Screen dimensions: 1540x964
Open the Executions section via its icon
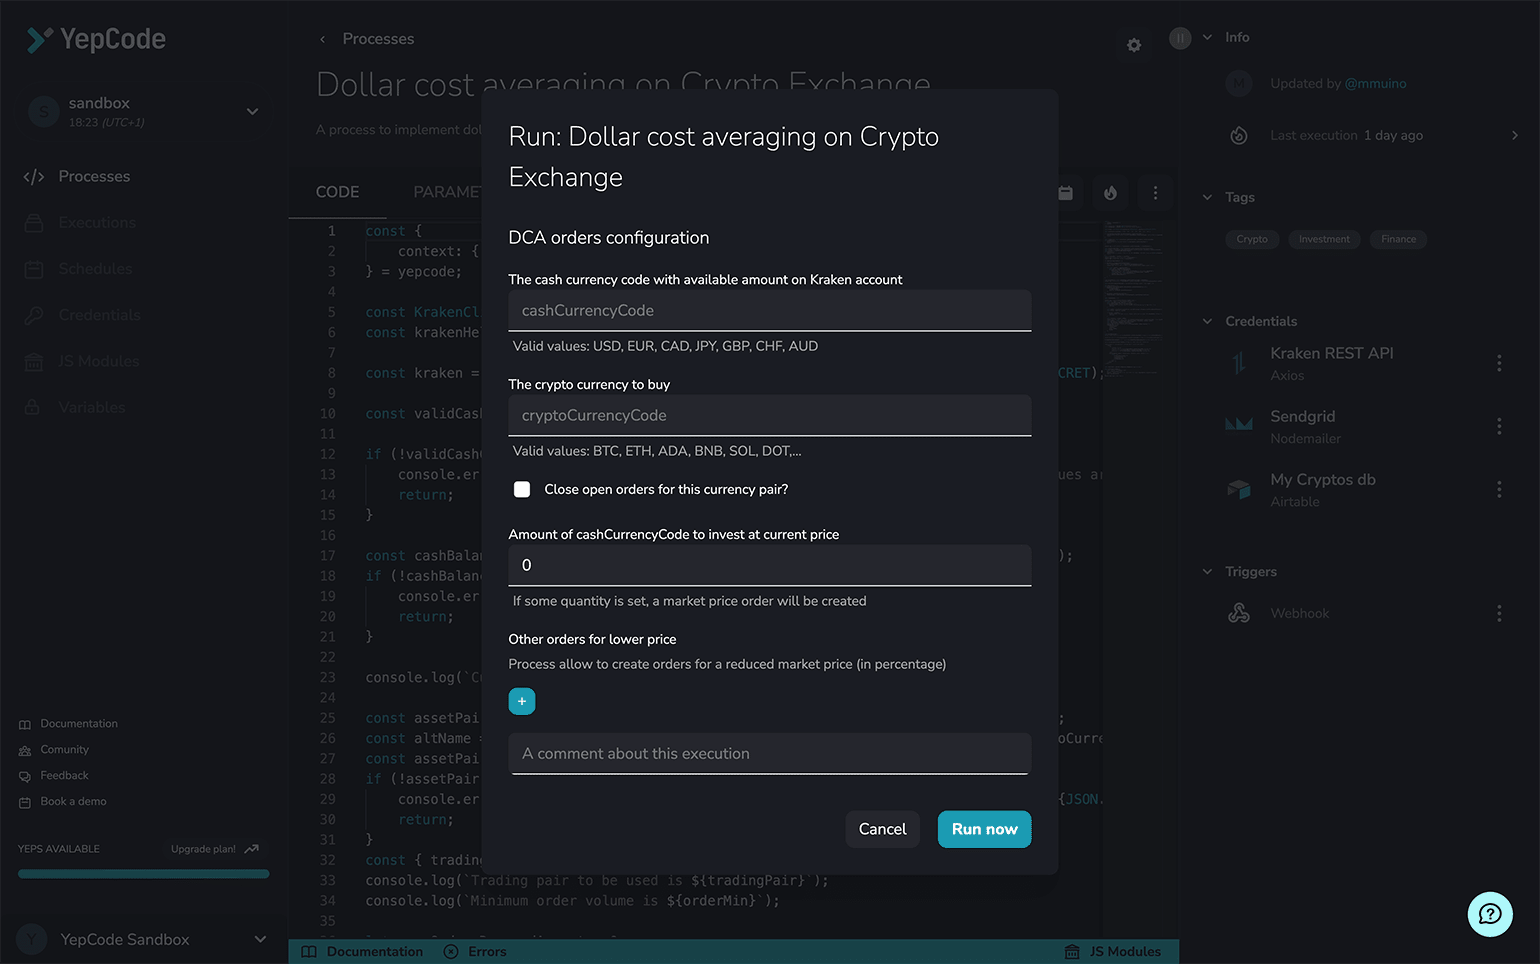(33, 222)
